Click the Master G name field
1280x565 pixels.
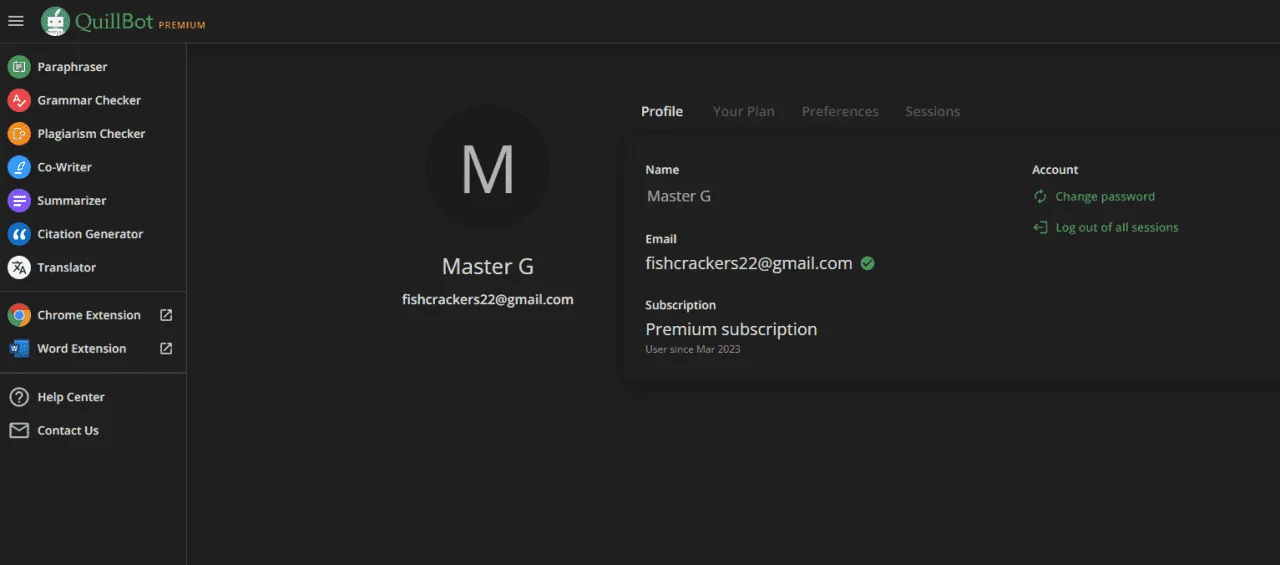tap(679, 196)
